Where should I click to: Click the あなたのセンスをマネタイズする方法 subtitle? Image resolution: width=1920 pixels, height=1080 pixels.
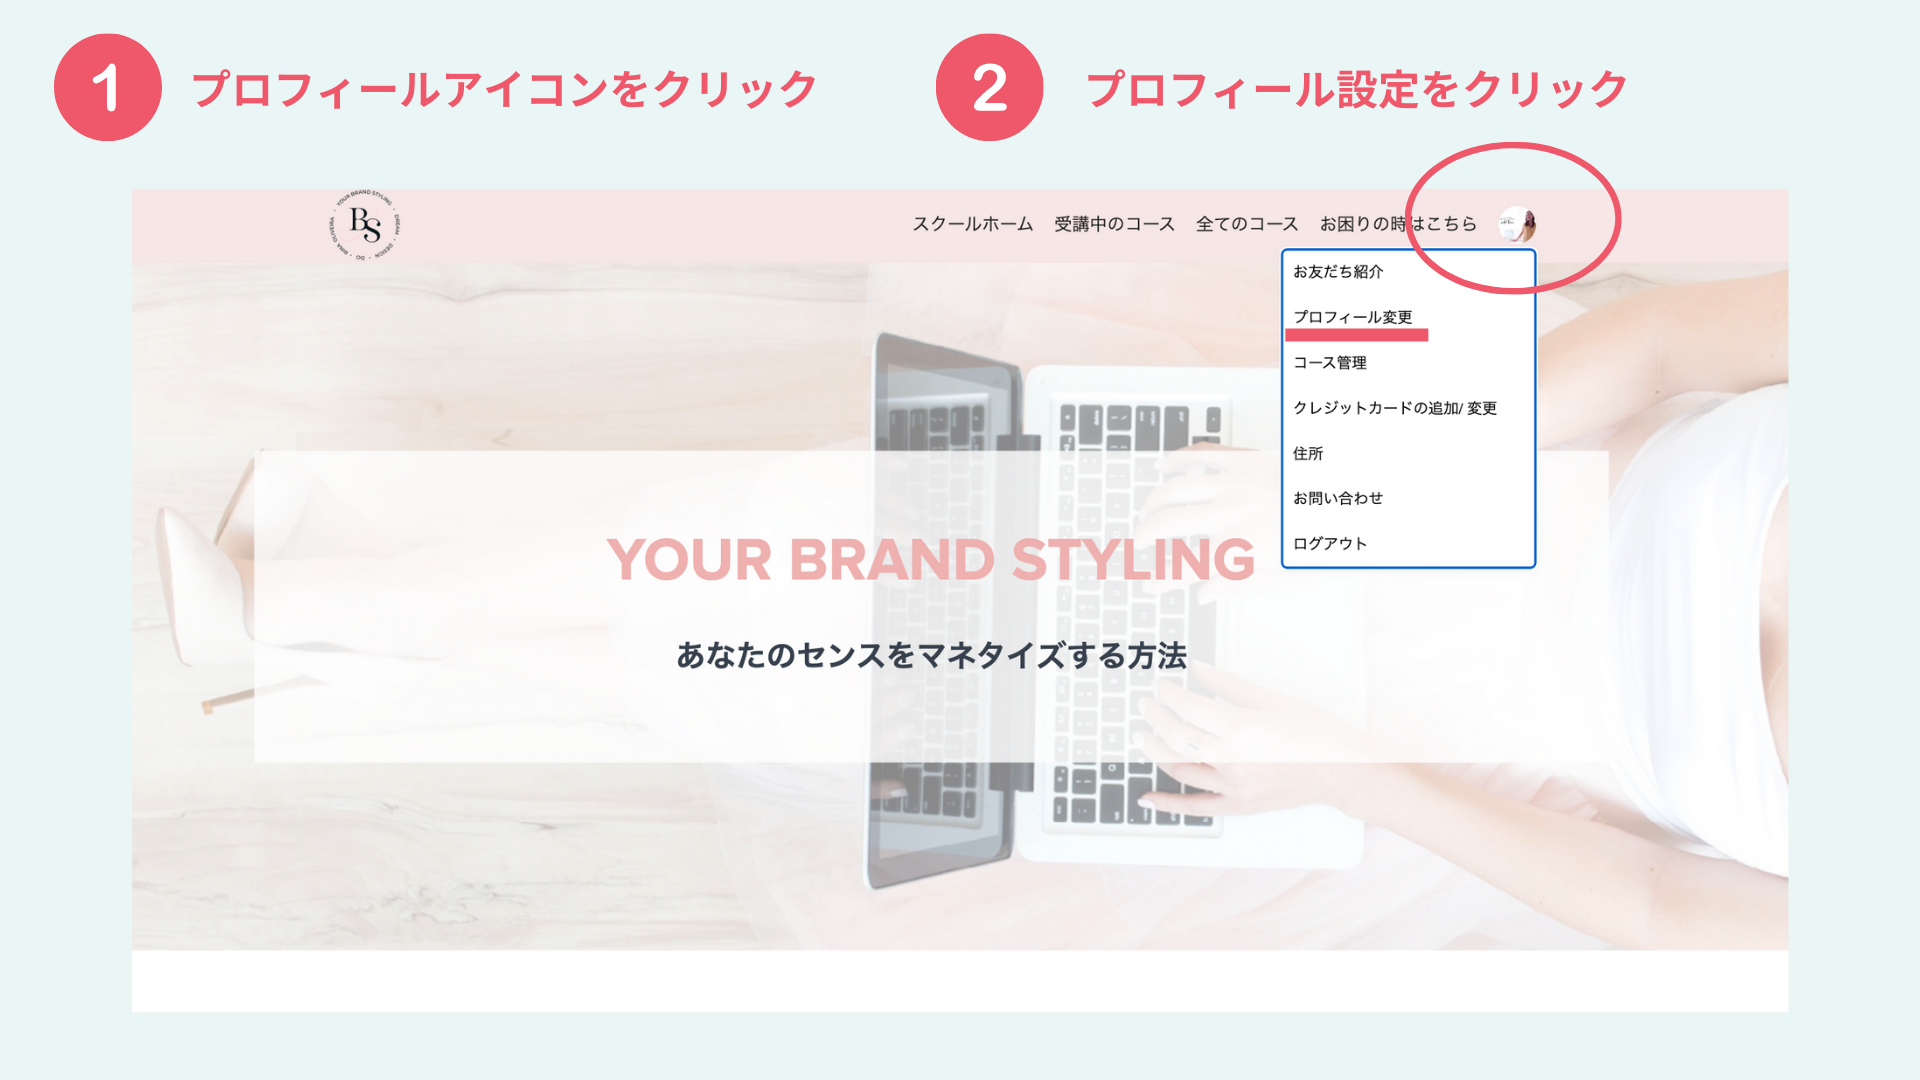tap(932, 656)
